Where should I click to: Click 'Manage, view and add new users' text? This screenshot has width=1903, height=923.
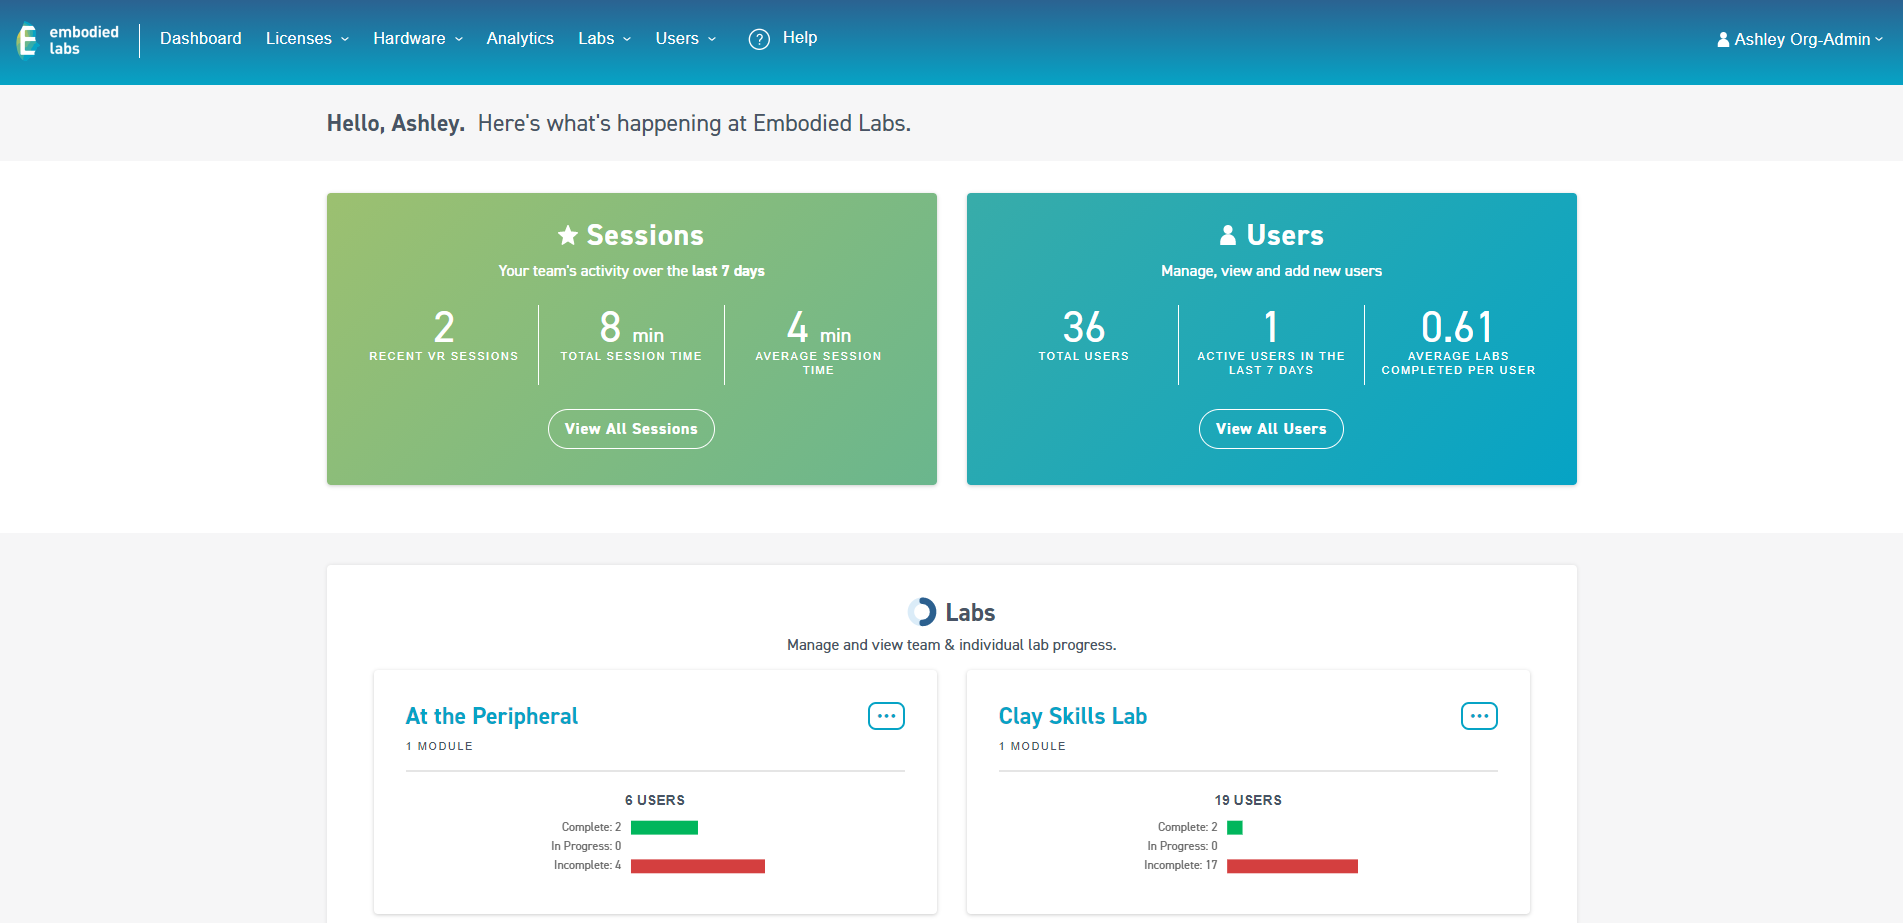tap(1271, 271)
